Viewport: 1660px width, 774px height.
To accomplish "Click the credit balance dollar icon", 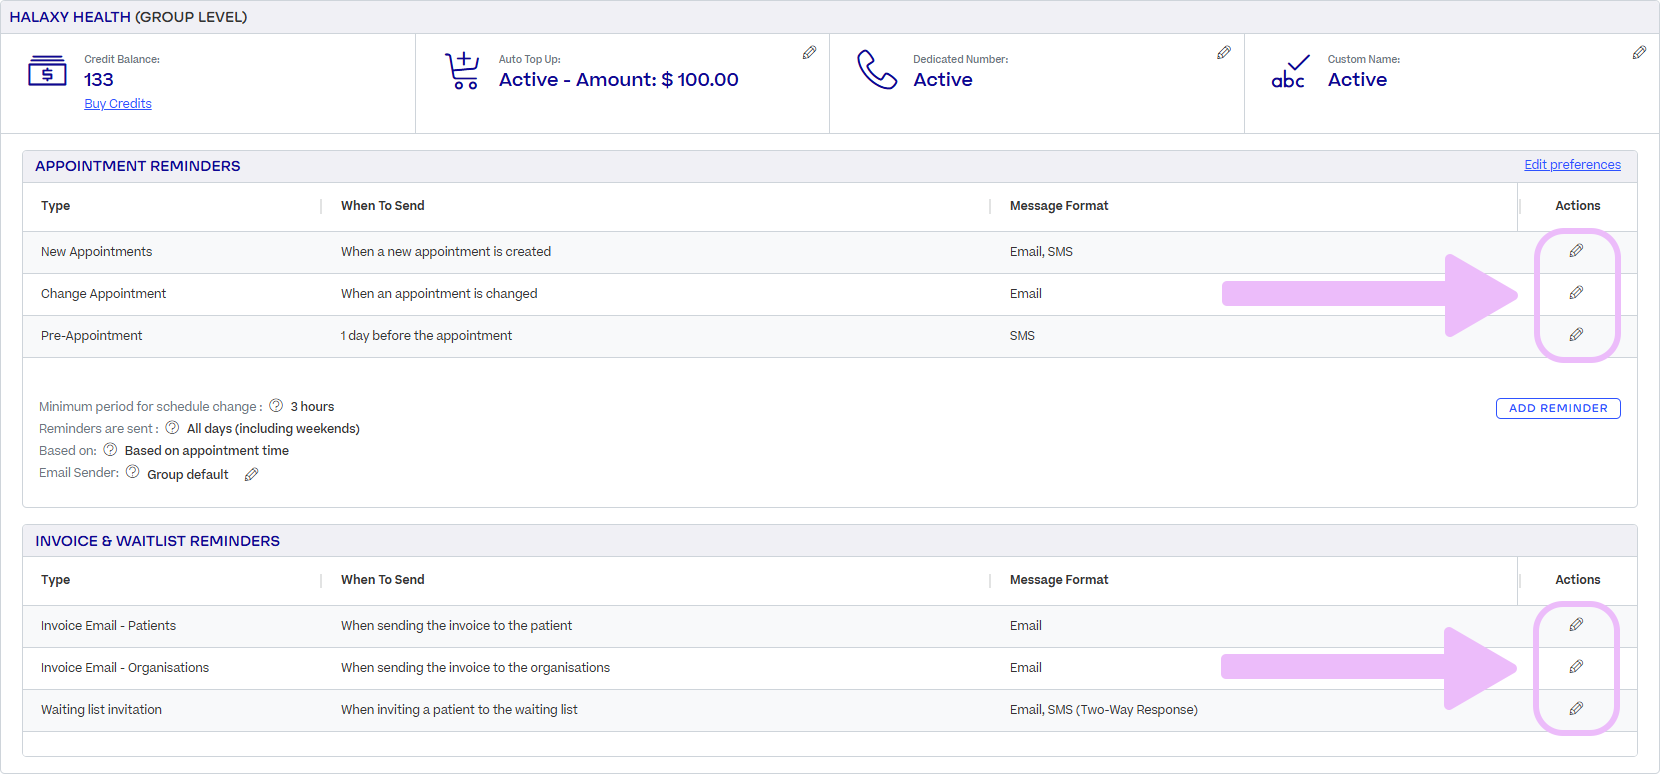I will (x=47, y=72).
